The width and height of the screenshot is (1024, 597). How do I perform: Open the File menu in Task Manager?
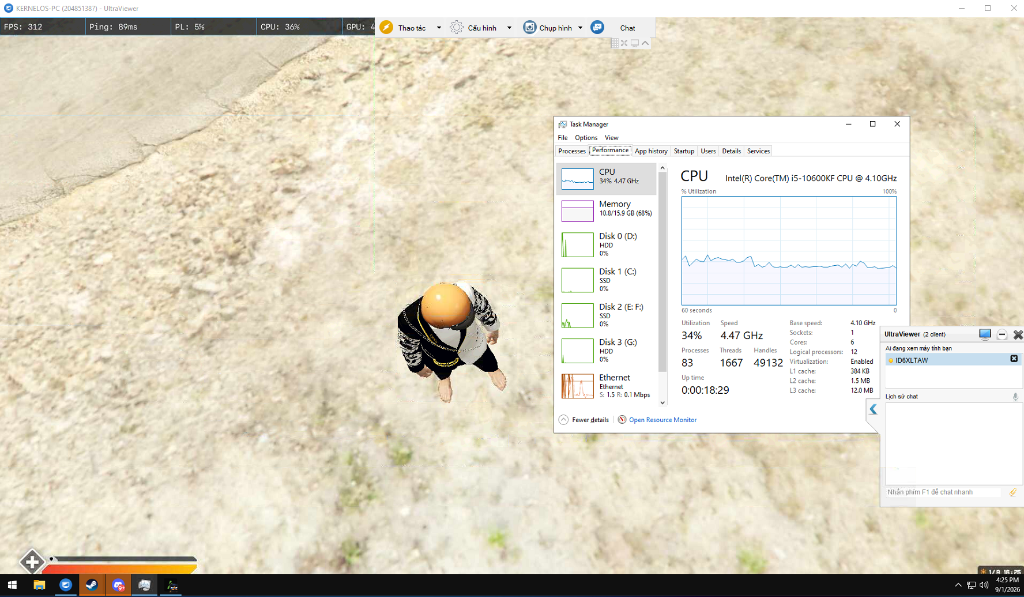coord(562,138)
